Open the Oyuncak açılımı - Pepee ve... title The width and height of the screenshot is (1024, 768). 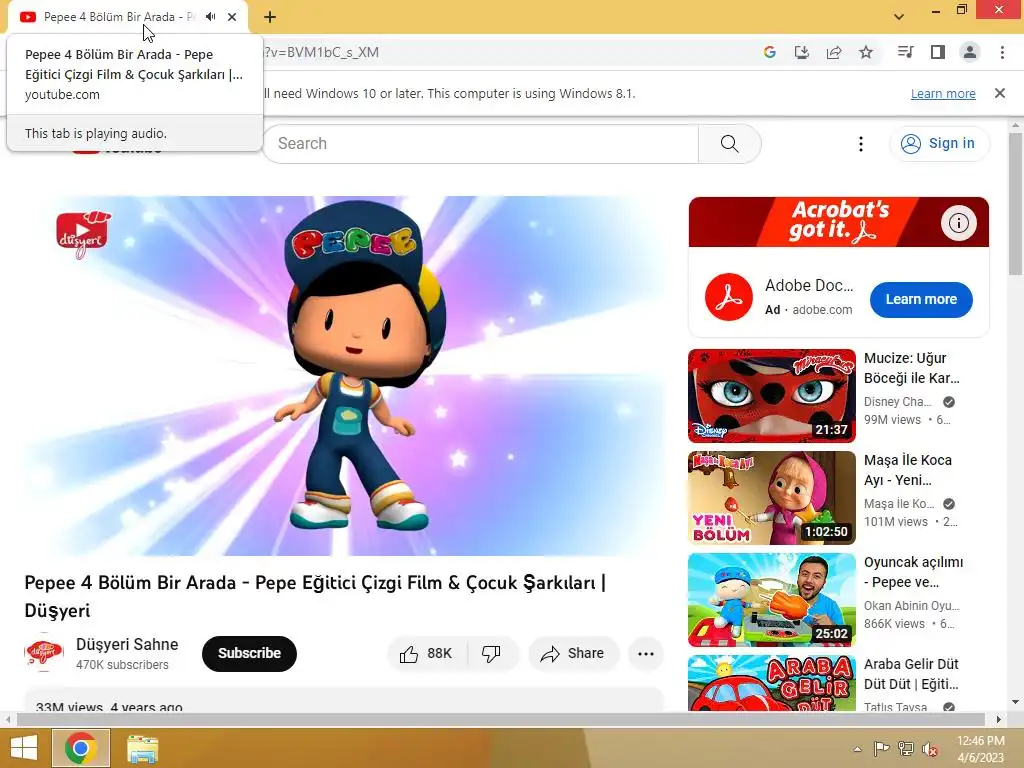913,572
